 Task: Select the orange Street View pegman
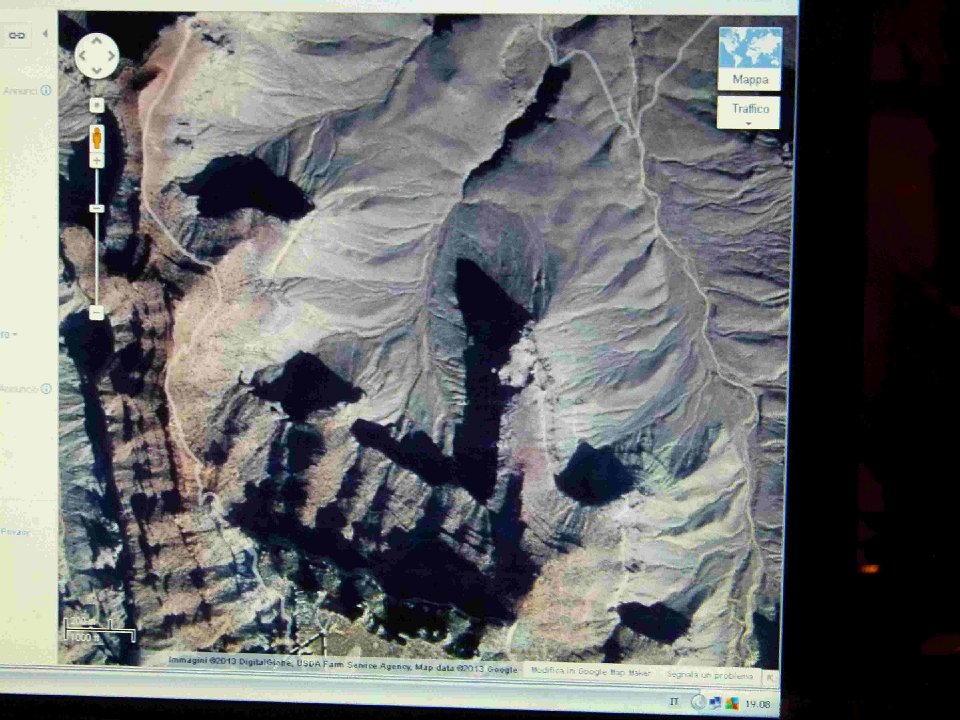[97, 138]
